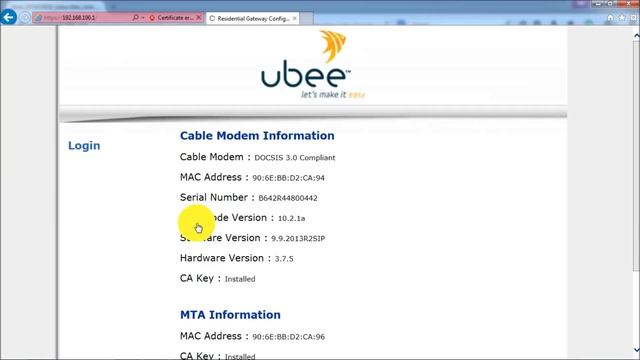Select the DOCSIS 3.0 Compliant value

(x=295, y=158)
